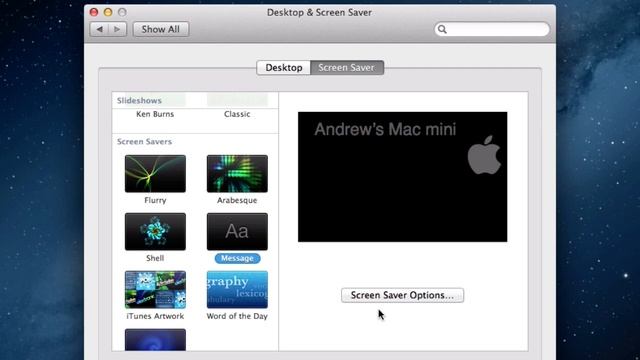This screenshot has height=360, width=640.
Task: Click the Classic slideshow label
Action: click(237, 114)
